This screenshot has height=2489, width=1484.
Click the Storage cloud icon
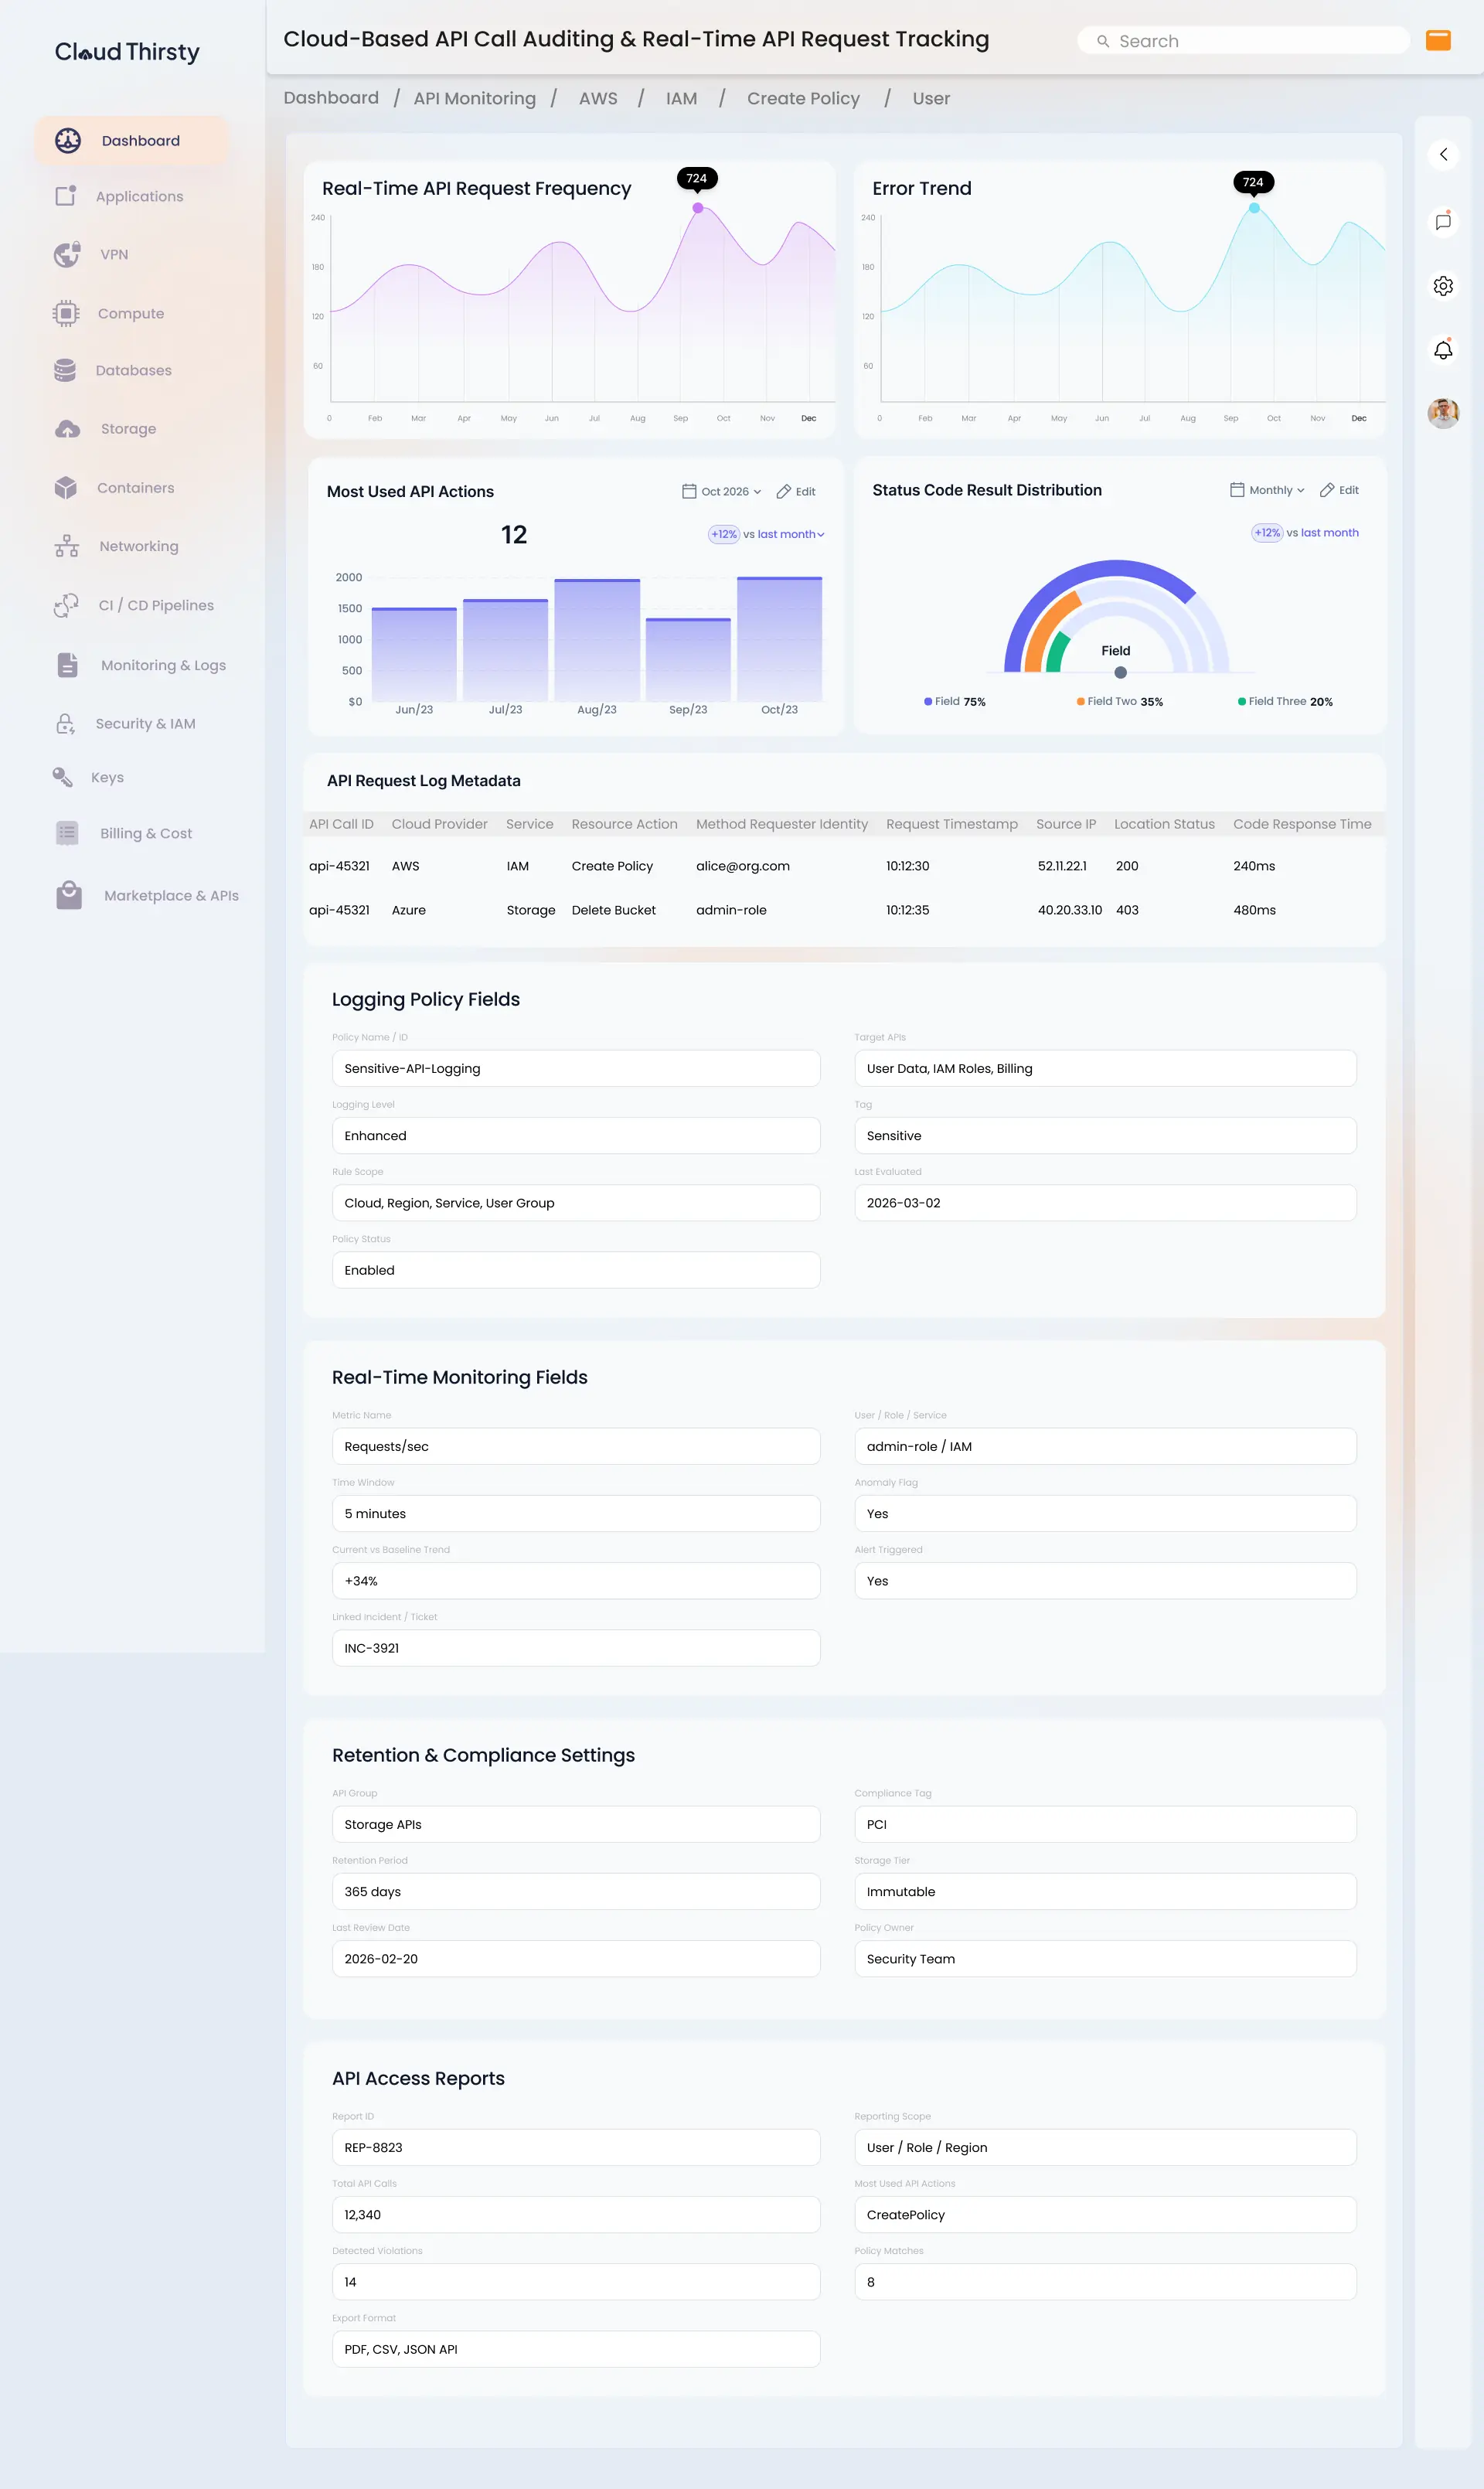[67, 429]
